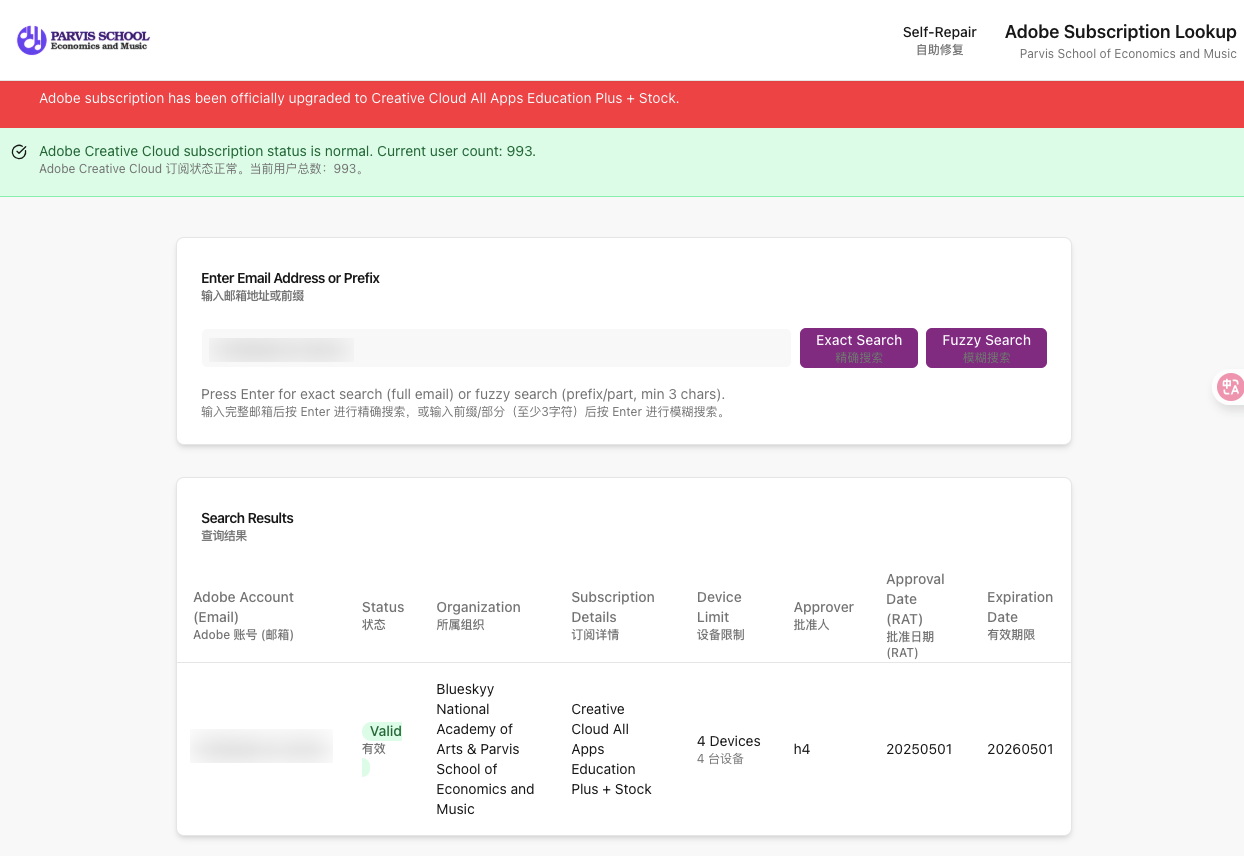The width and height of the screenshot is (1244, 856).
Task: Click the Adobe Subscription Lookup title
Action: tap(1120, 32)
